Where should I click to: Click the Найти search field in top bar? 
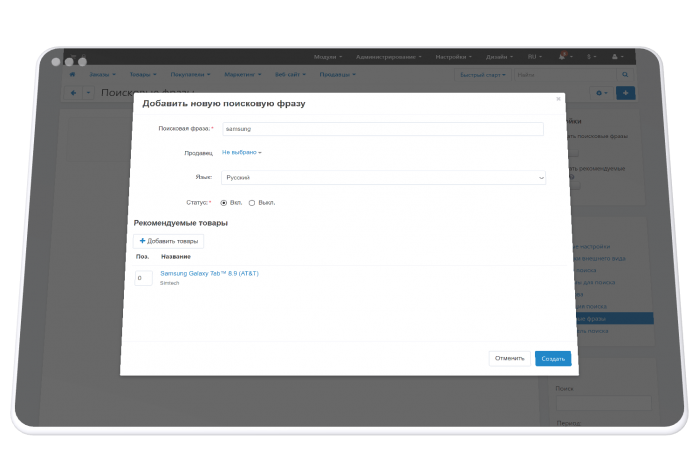coord(566,75)
